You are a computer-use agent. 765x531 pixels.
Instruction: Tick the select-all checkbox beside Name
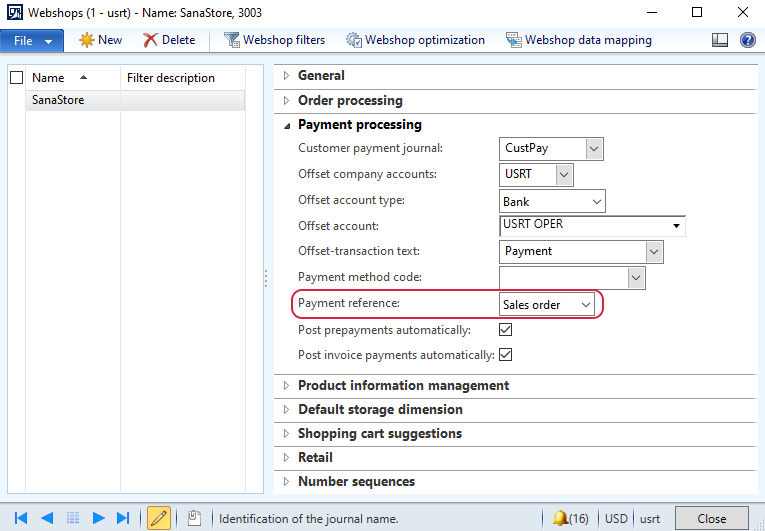click(x=17, y=78)
